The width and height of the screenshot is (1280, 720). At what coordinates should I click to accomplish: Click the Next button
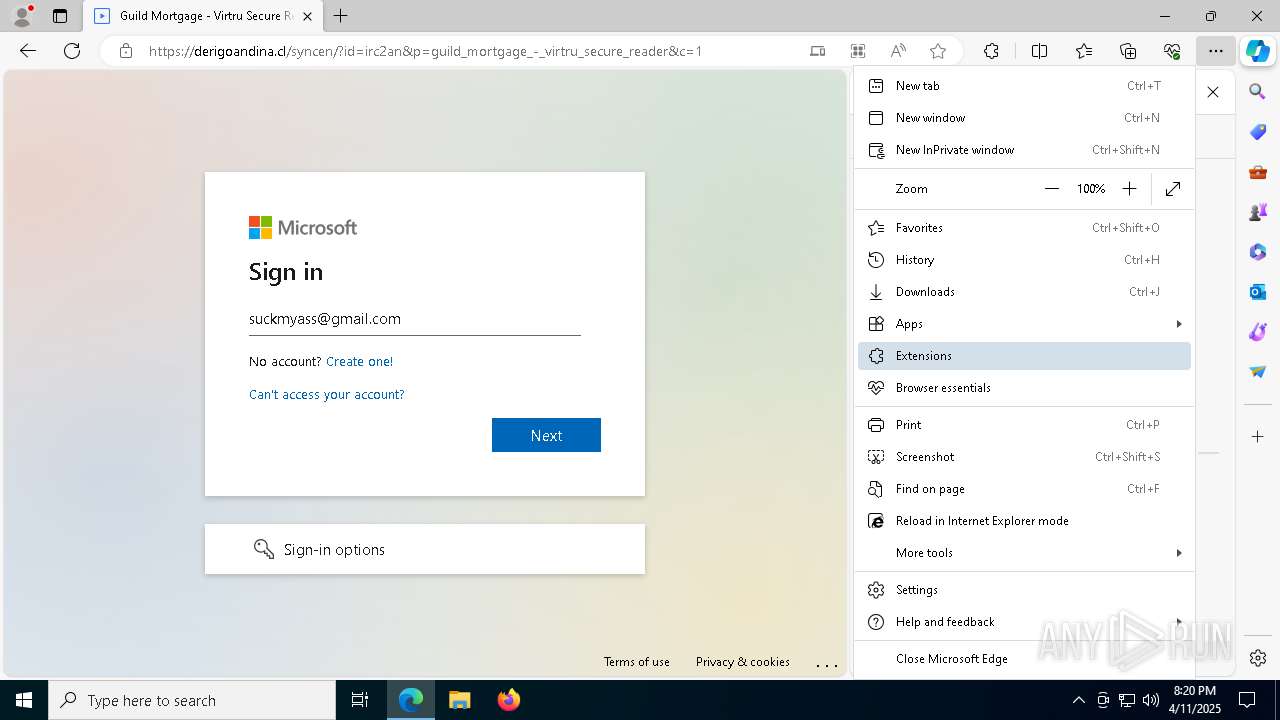click(546, 435)
